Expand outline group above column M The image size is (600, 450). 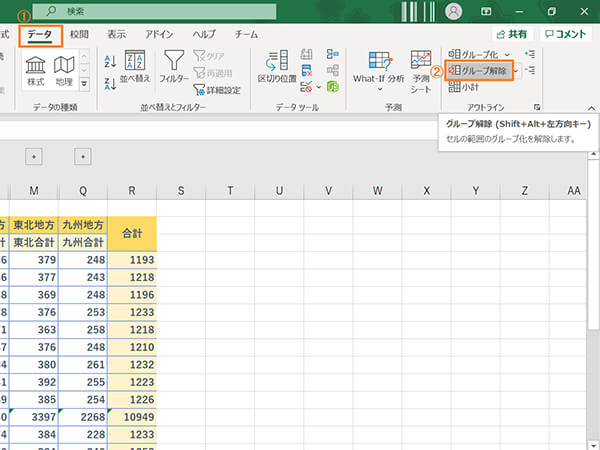pyautogui.click(x=34, y=156)
